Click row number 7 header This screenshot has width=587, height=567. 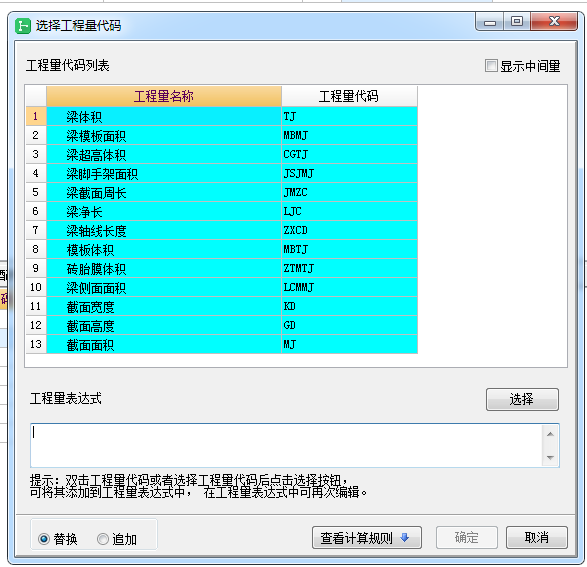tap(36, 230)
